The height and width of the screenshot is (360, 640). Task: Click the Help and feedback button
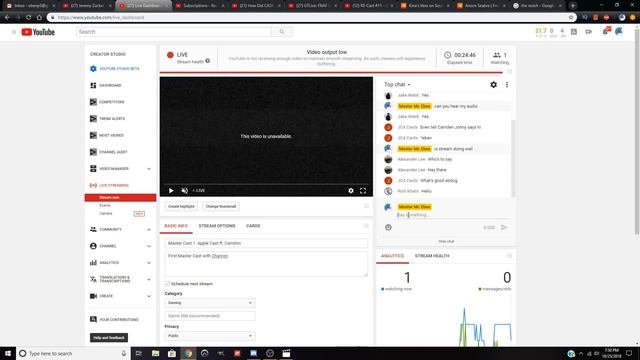109,338
